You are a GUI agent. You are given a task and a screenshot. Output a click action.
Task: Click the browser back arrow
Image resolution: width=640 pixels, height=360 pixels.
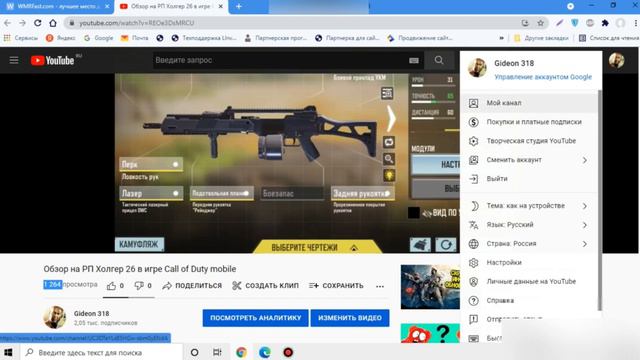coord(8,23)
